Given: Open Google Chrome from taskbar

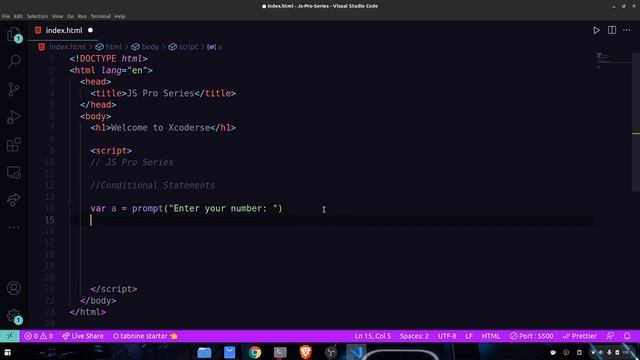Looking at the screenshot, I should pos(255,352).
